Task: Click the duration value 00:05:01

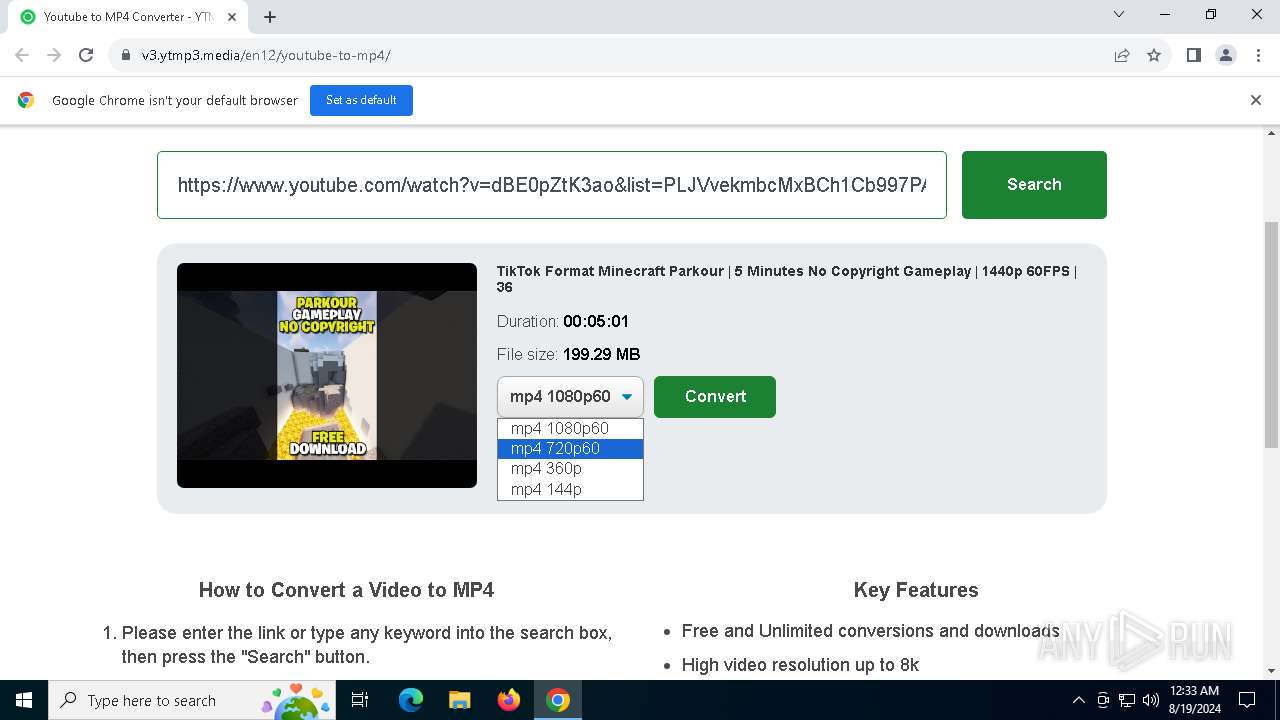Action: click(x=596, y=321)
